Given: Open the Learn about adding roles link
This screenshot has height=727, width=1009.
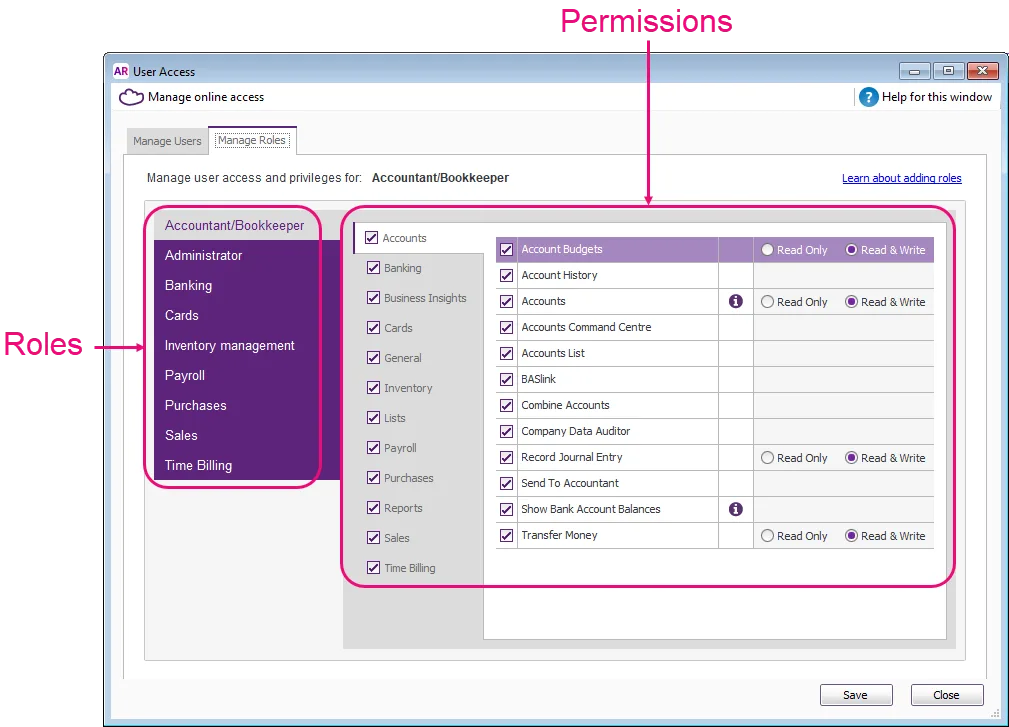Looking at the screenshot, I should point(902,178).
